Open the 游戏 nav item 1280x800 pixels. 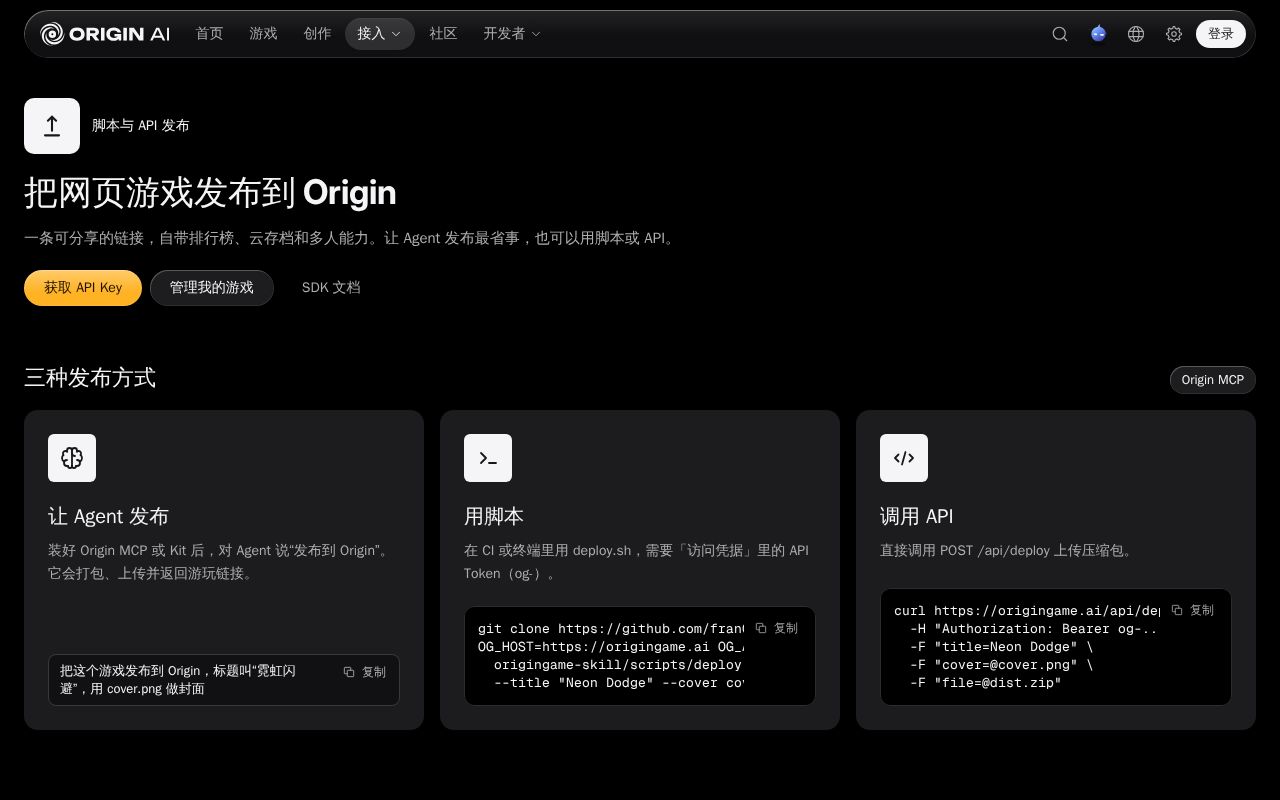[x=263, y=34]
